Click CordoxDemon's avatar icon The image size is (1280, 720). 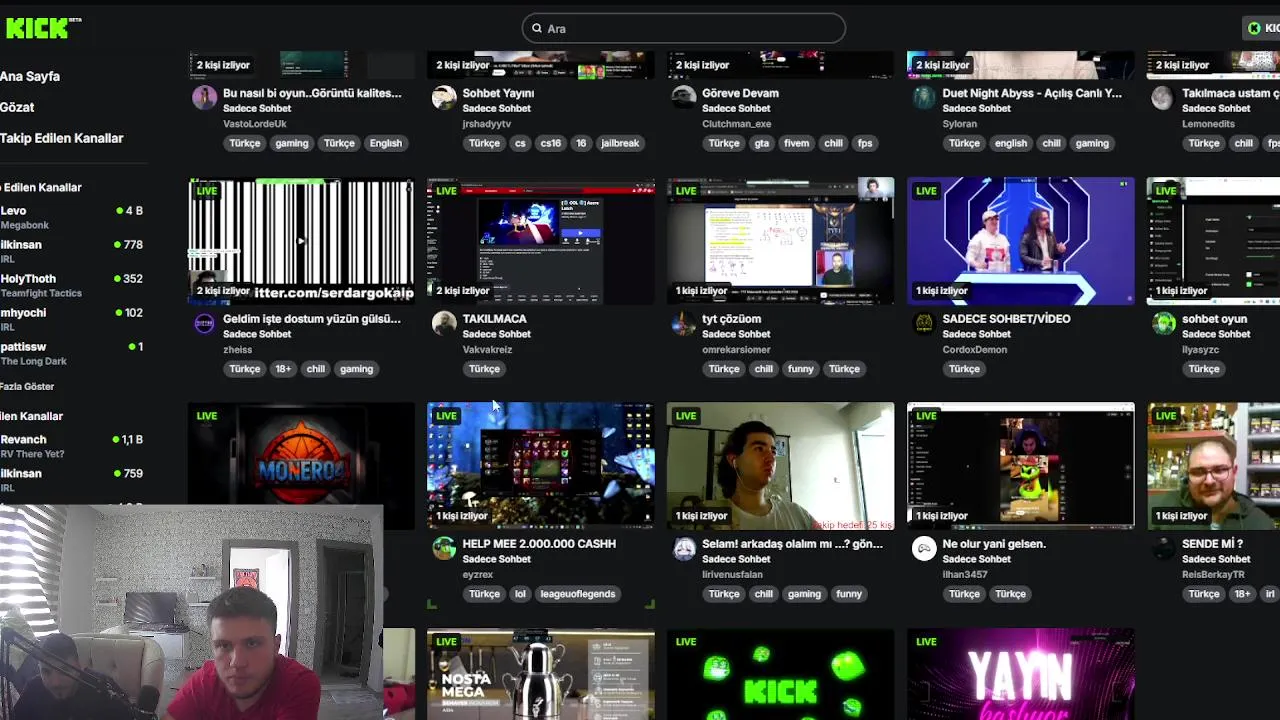pyautogui.click(x=924, y=323)
